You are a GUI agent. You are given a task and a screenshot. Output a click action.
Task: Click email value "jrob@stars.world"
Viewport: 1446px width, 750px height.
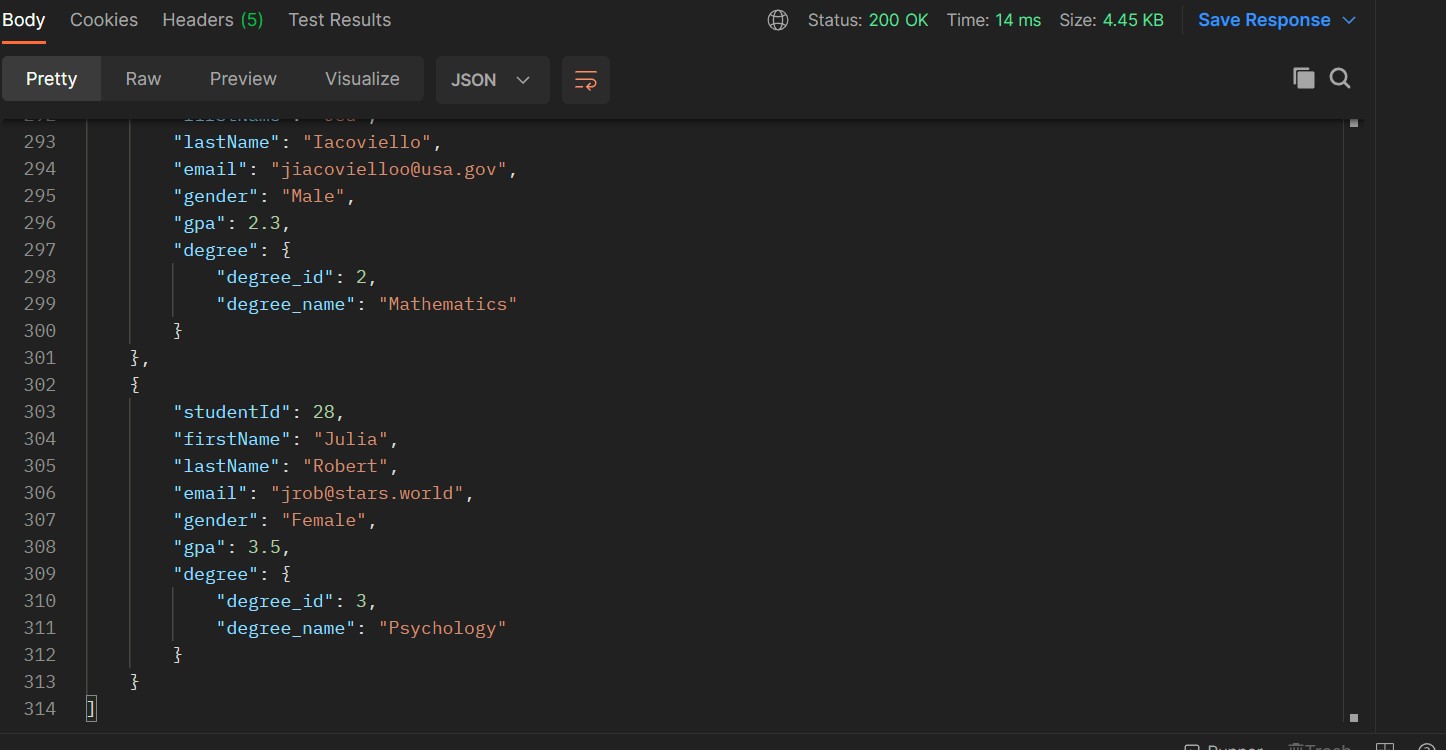(367, 493)
